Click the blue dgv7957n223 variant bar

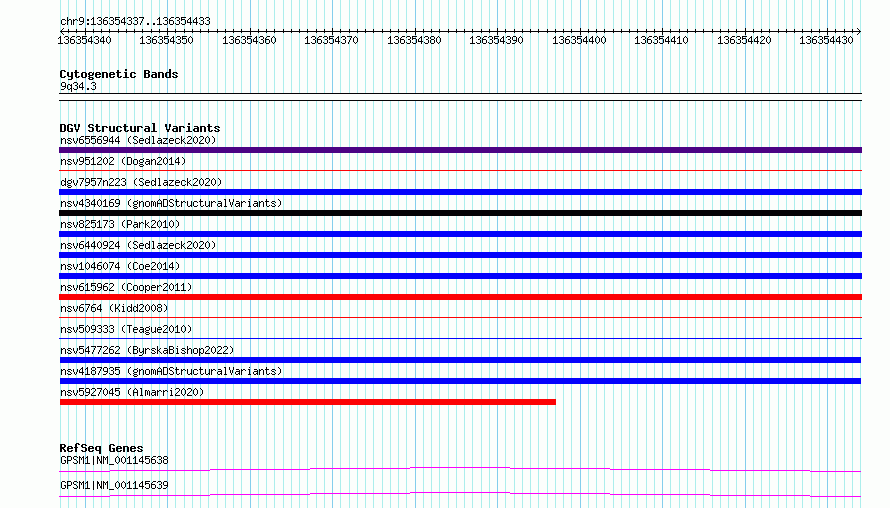(x=460, y=192)
